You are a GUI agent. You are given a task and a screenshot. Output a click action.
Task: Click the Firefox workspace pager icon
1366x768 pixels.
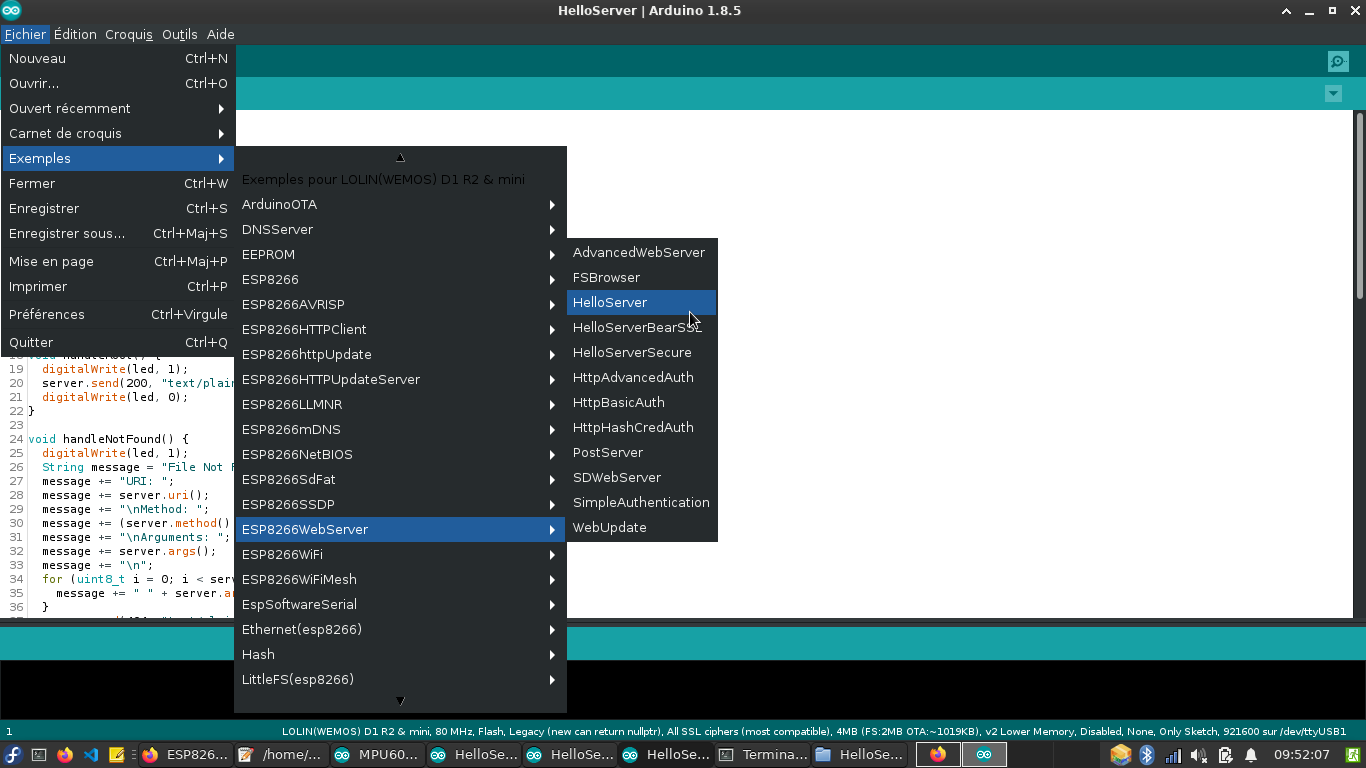click(x=938, y=755)
